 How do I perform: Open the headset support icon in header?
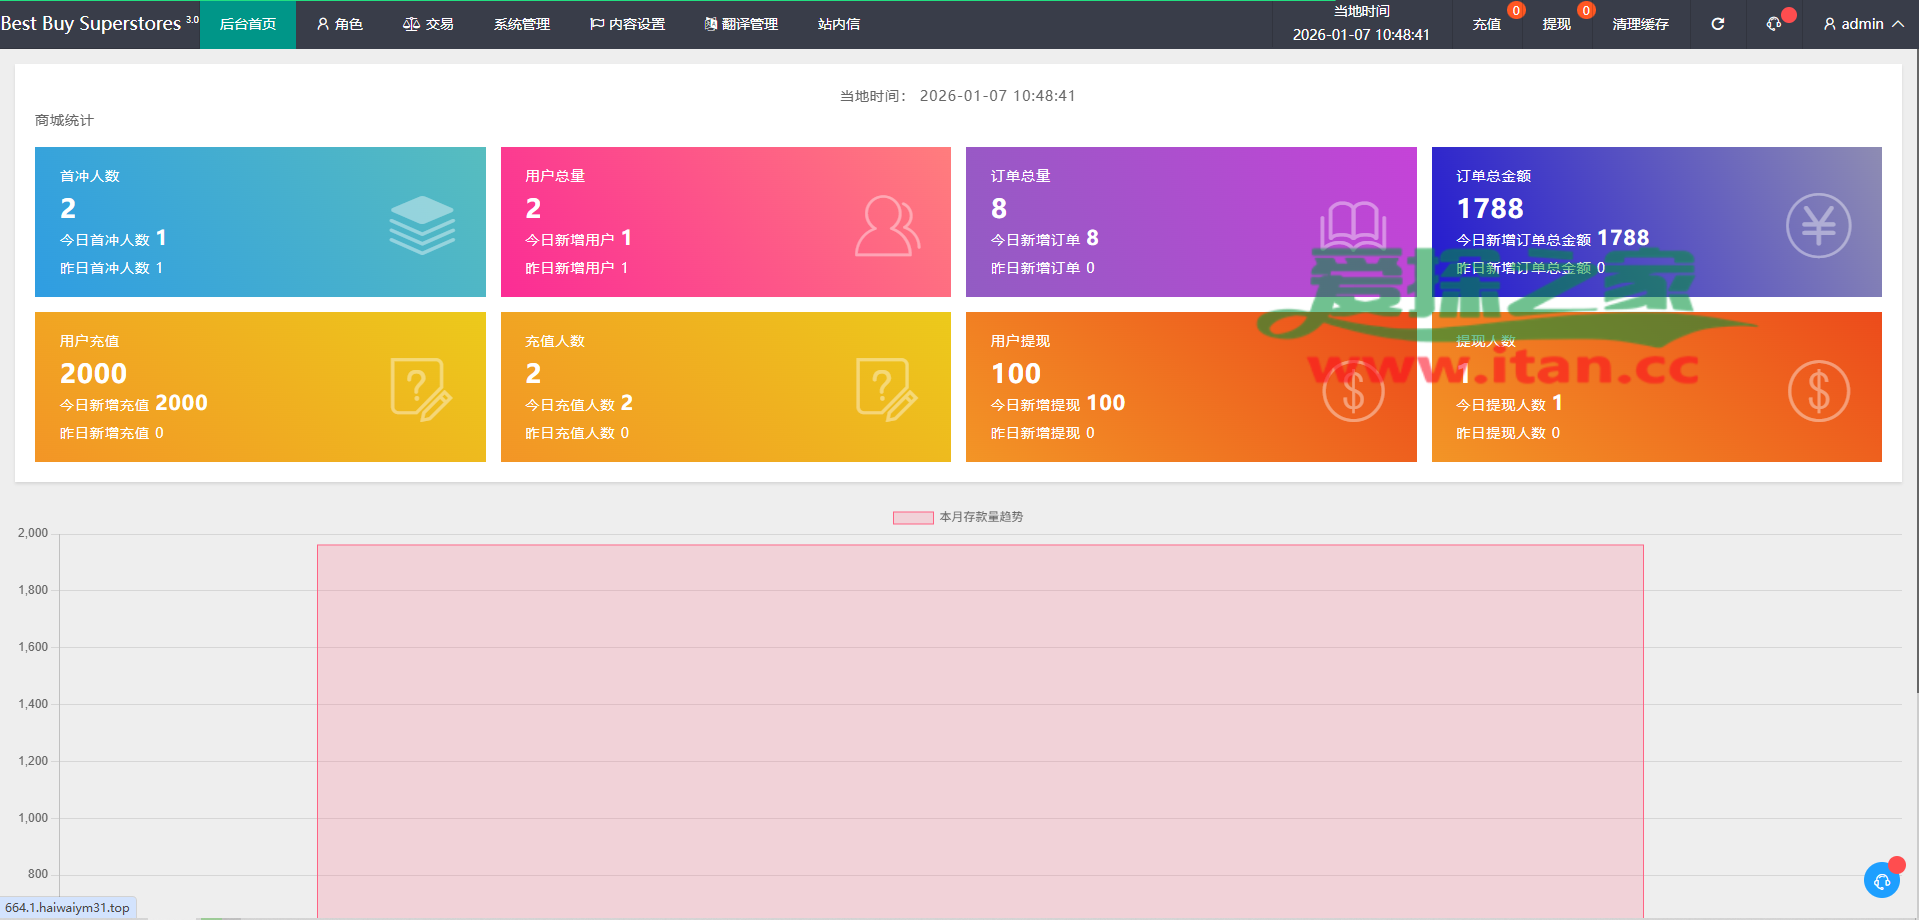pos(1774,24)
